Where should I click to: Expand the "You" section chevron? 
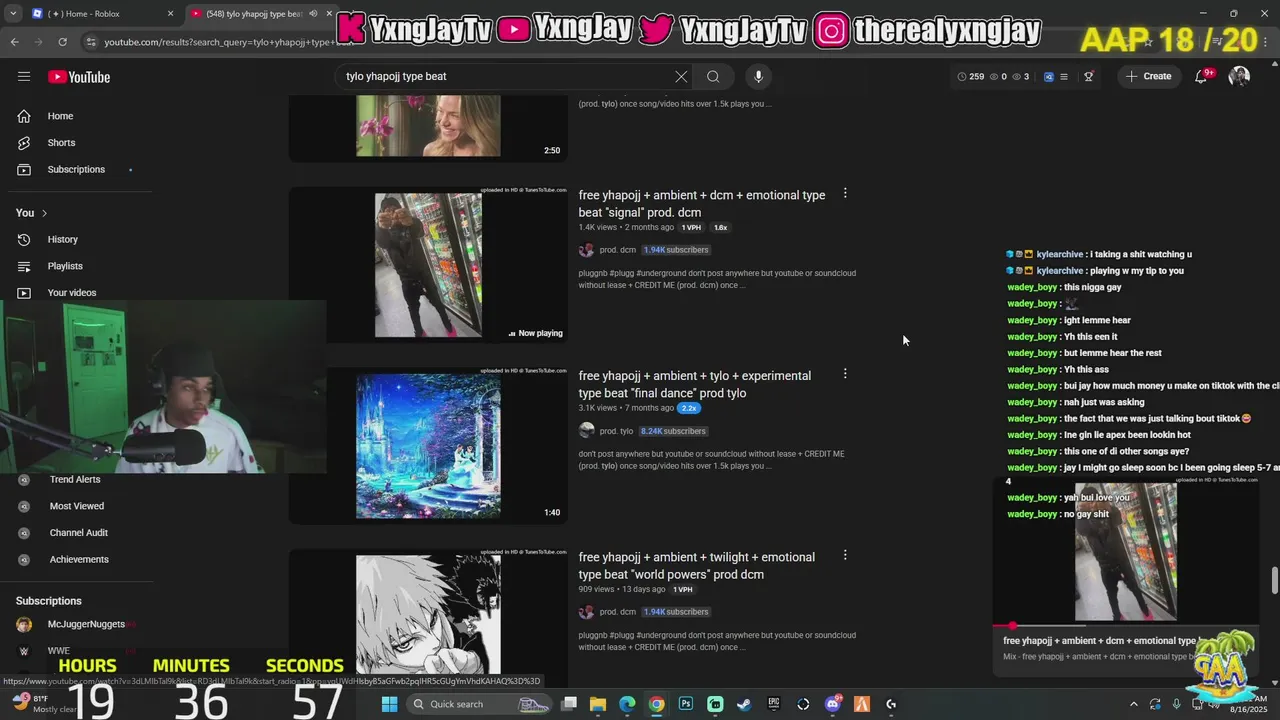click(44, 213)
